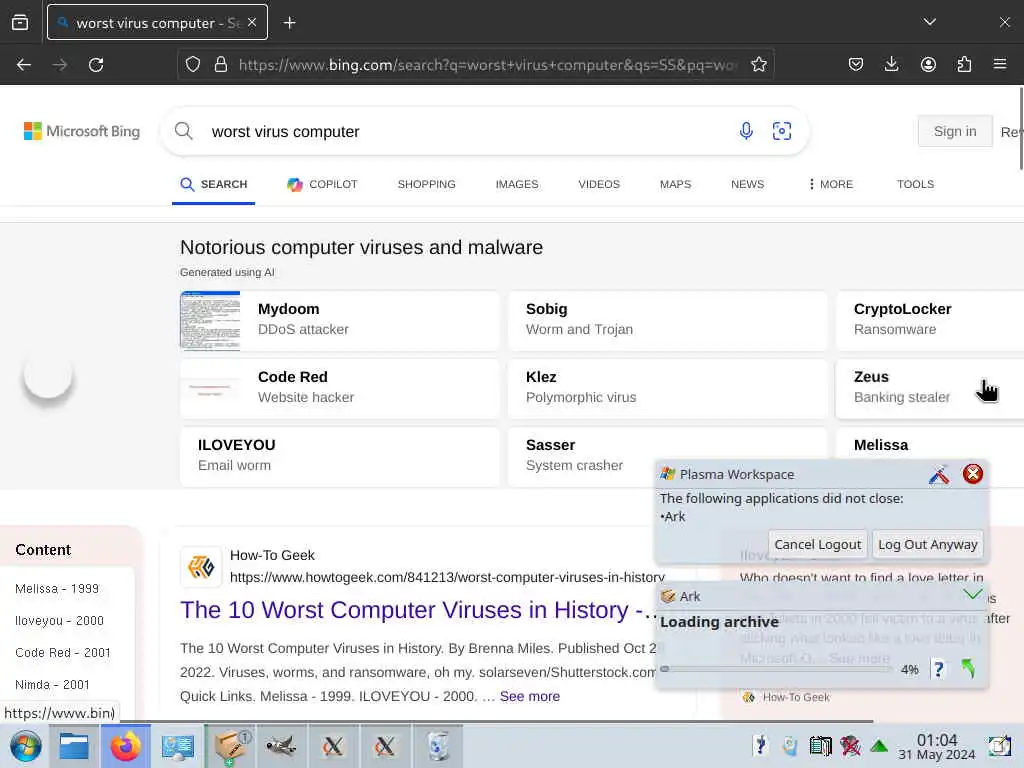This screenshot has height=768, width=1024.
Task: Open tracking protection shield in address bar
Action: point(193,65)
